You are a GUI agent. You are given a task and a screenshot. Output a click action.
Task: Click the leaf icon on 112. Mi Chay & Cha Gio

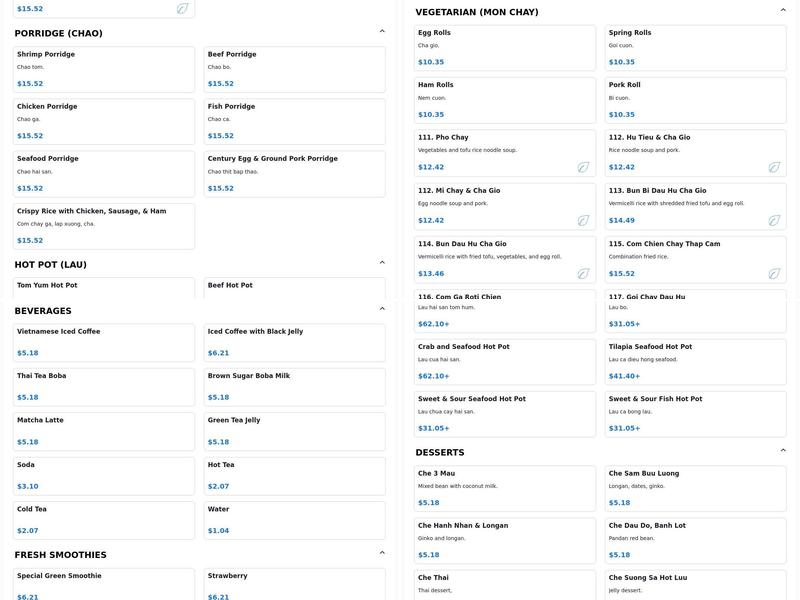[x=583, y=221]
